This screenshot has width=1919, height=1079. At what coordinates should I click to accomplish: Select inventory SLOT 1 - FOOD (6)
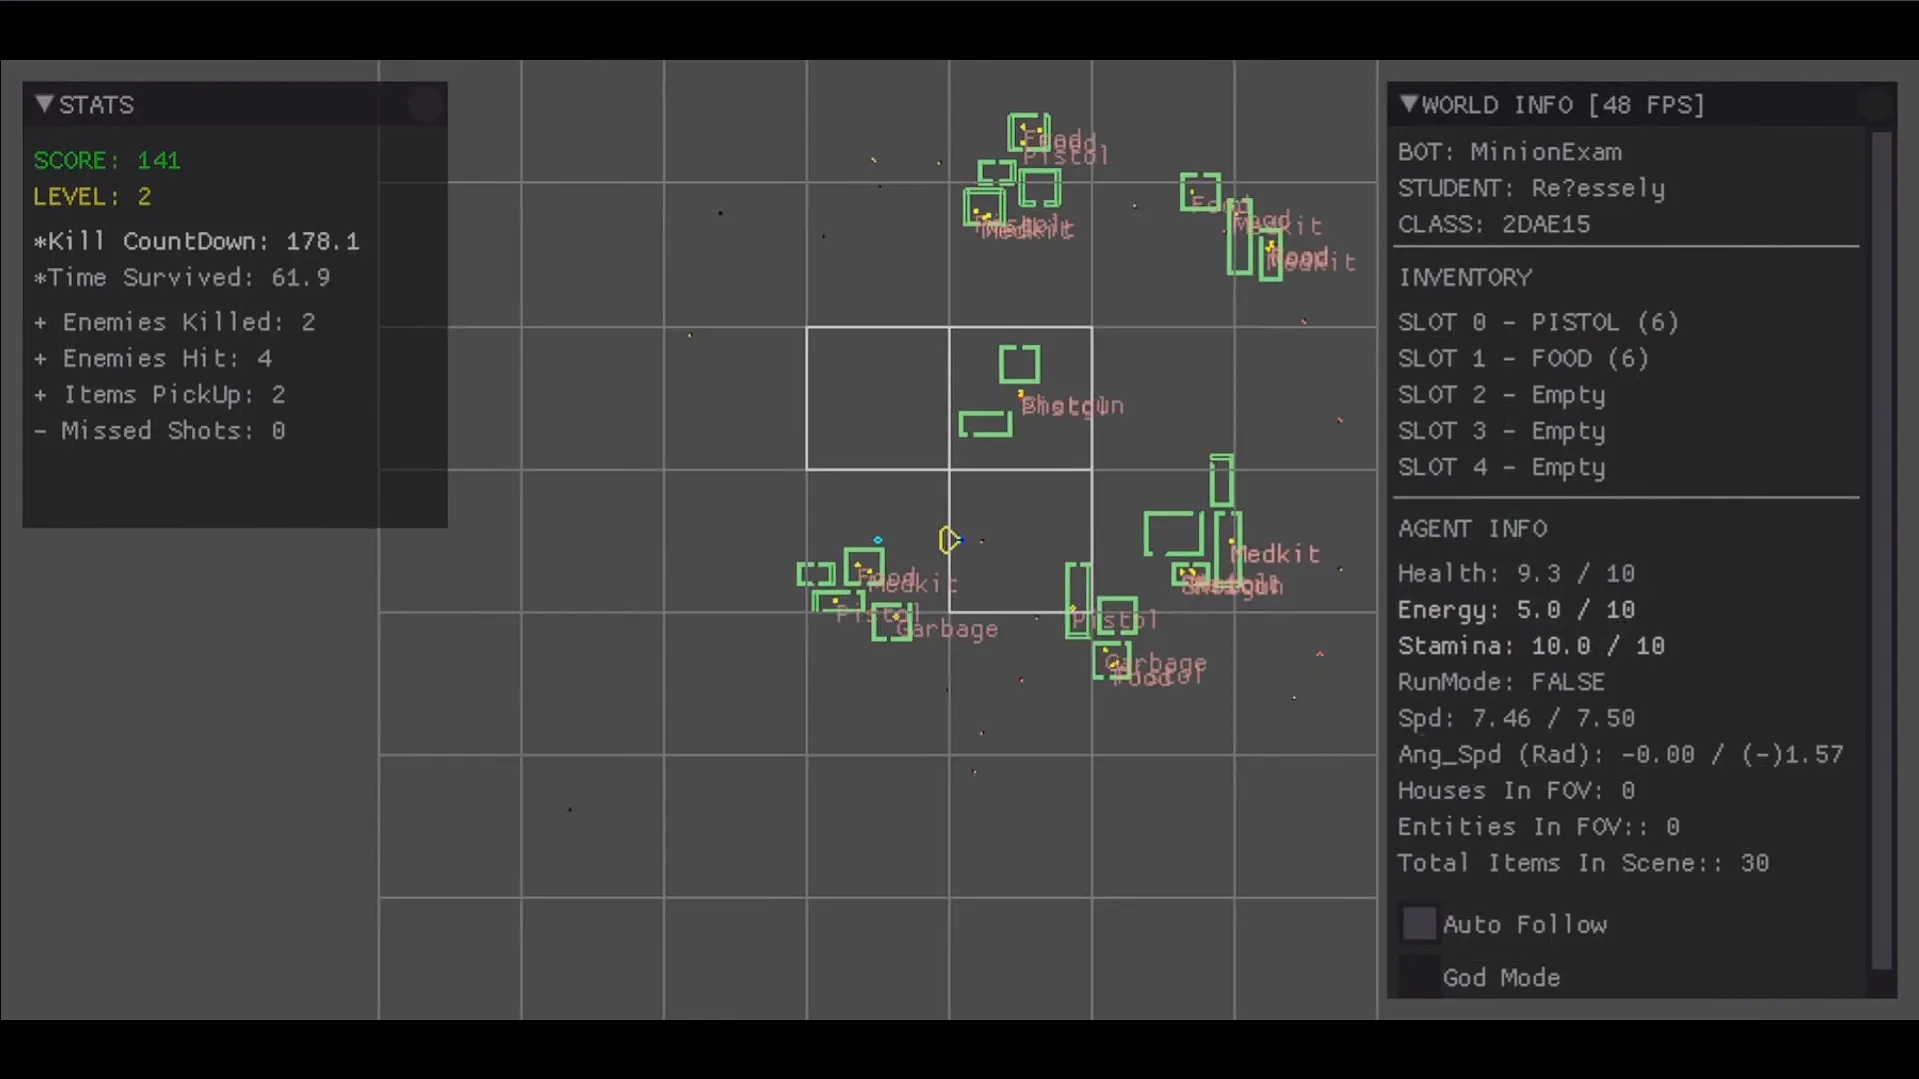(x=1523, y=358)
